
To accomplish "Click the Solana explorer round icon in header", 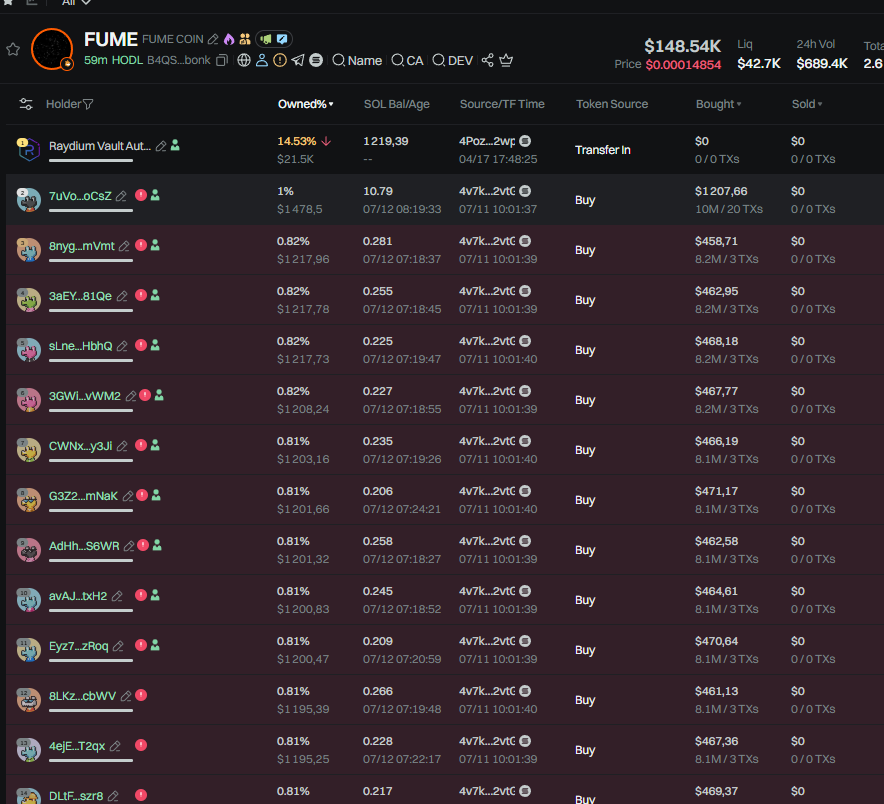I will (316, 60).
